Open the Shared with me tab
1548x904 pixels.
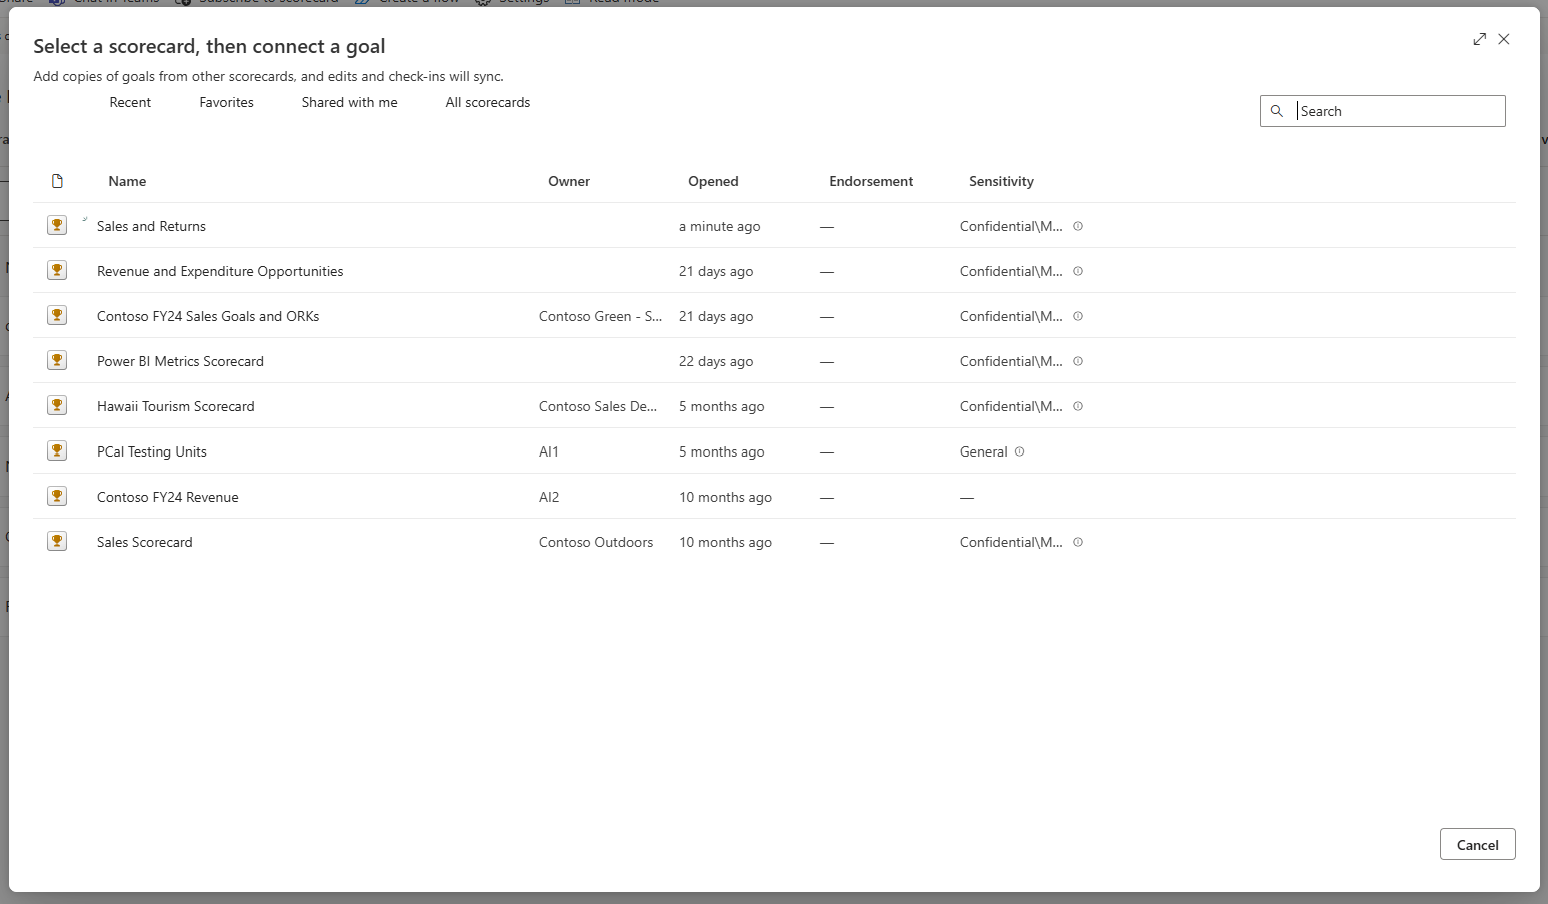coord(350,102)
